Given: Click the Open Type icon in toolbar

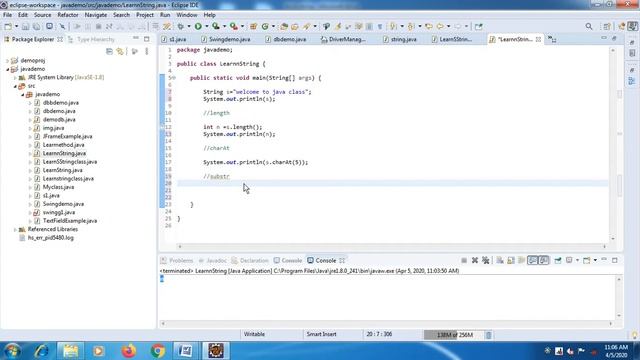Looking at the screenshot, I should [284, 27].
